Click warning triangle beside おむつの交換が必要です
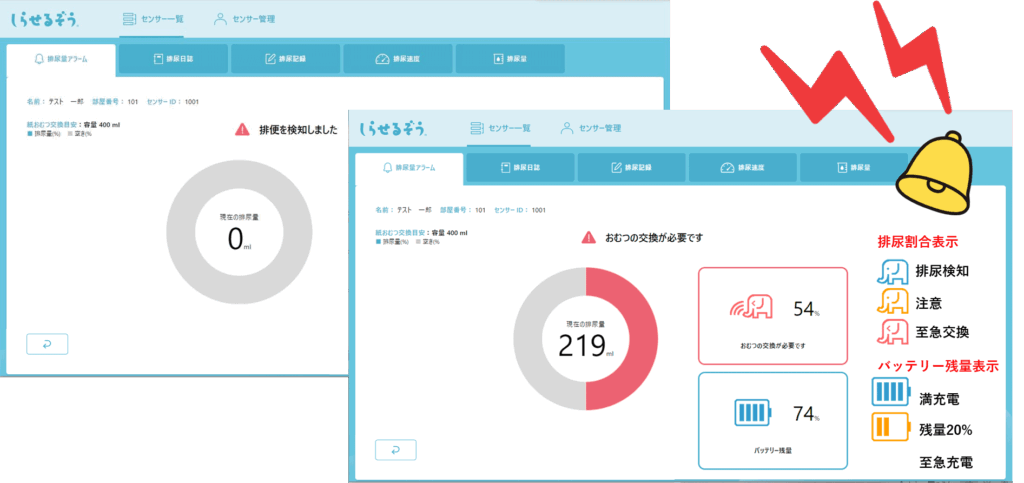 point(589,238)
